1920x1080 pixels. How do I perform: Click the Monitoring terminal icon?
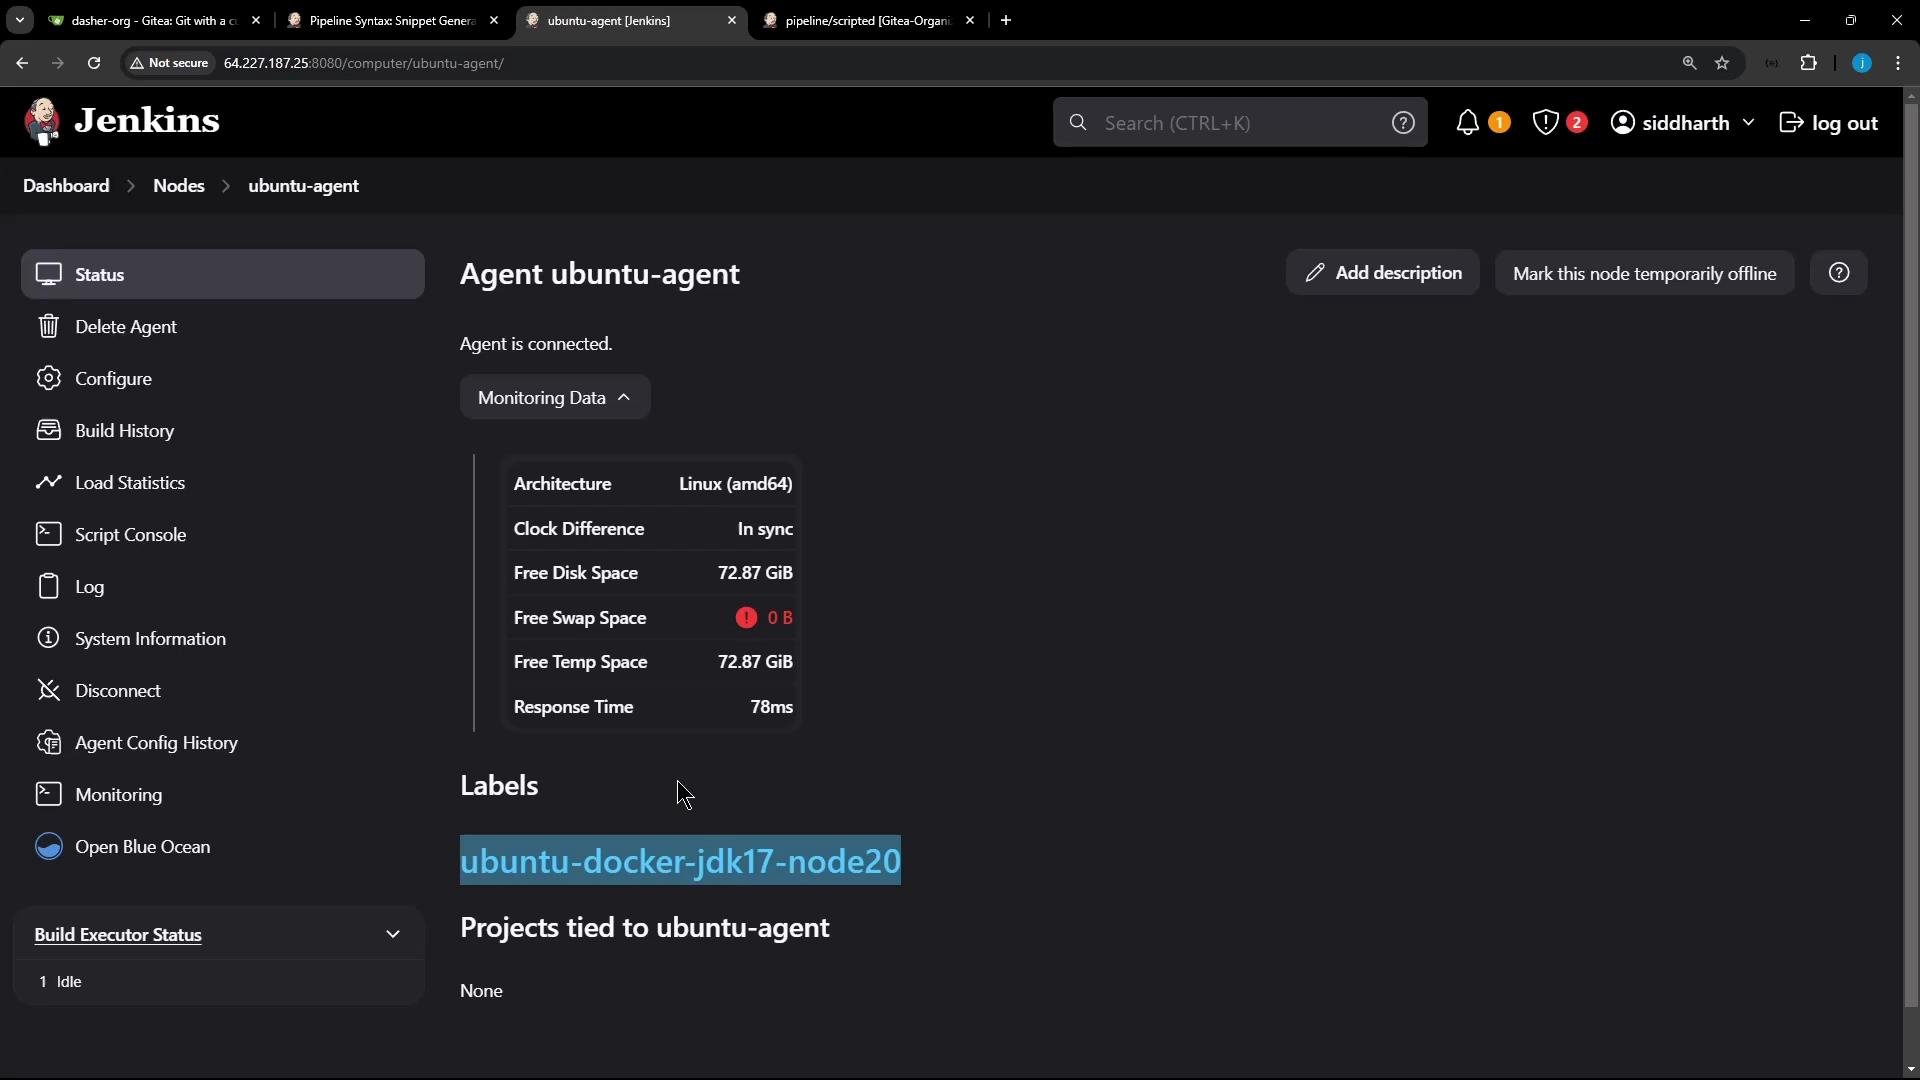48,794
